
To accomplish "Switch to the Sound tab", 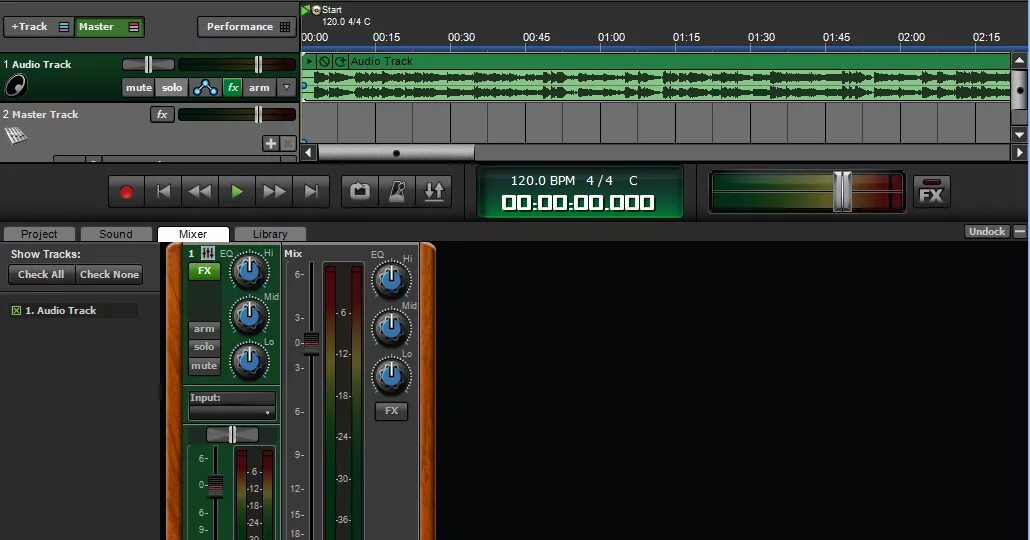I will (116, 234).
